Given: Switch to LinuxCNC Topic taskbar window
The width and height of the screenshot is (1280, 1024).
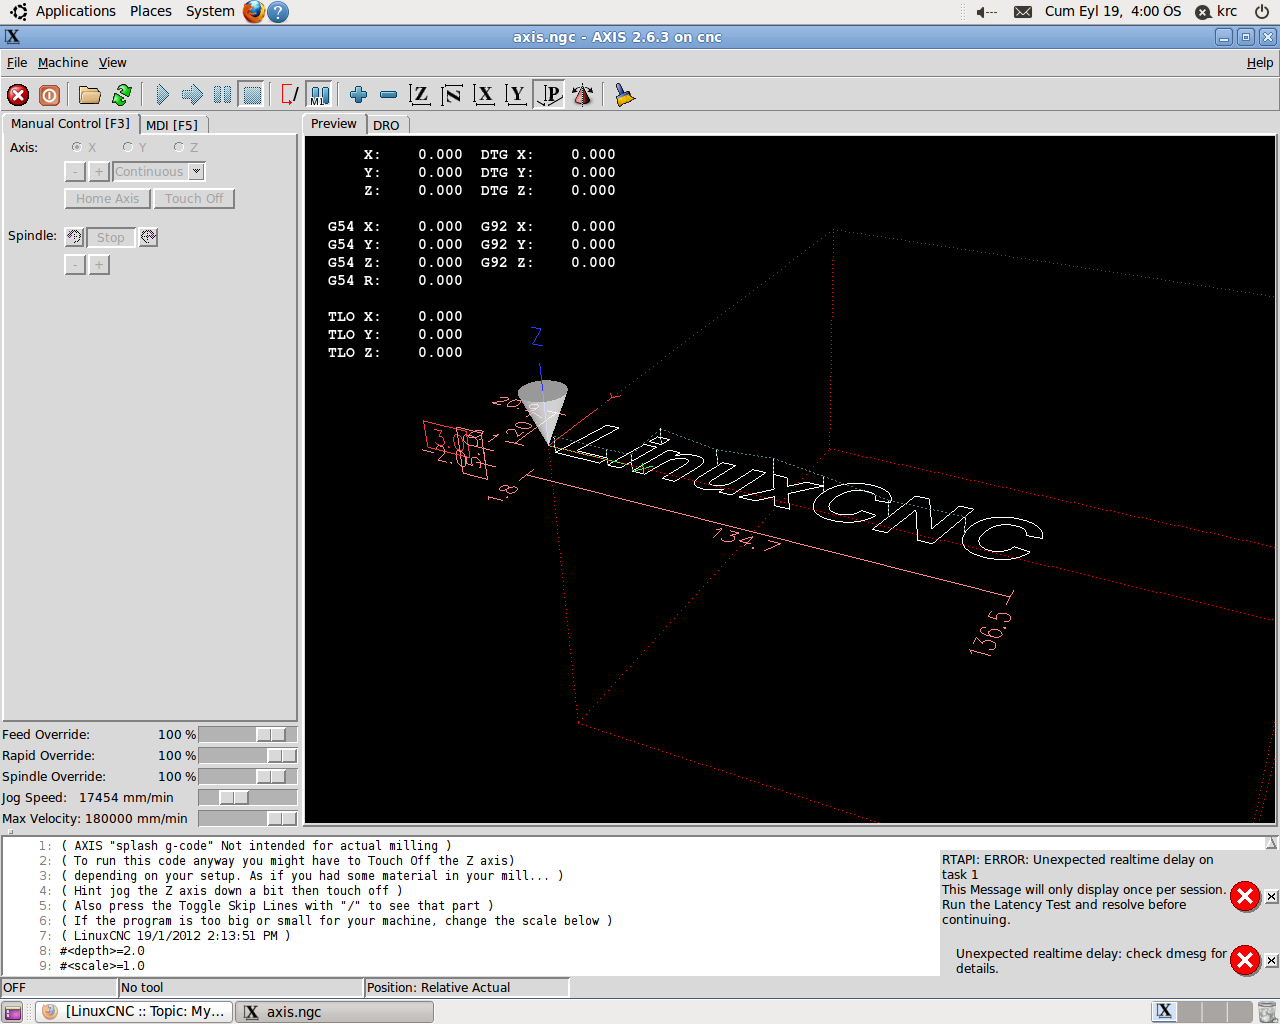Looking at the screenshot, I should click(135, 1012).
